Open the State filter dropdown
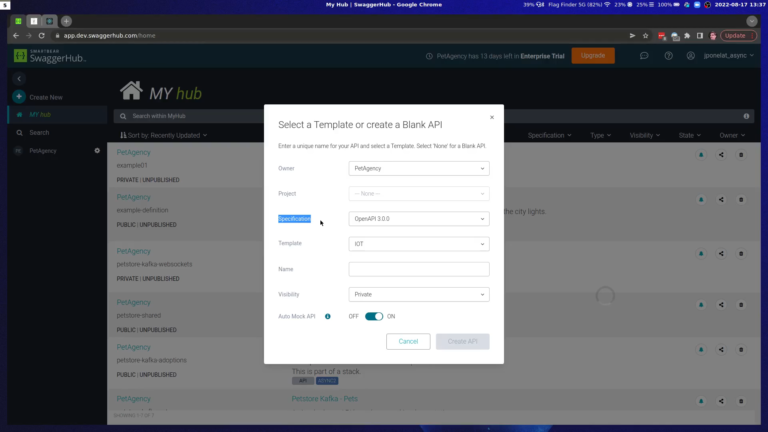 pyautogui.click(x=689, y=136)
